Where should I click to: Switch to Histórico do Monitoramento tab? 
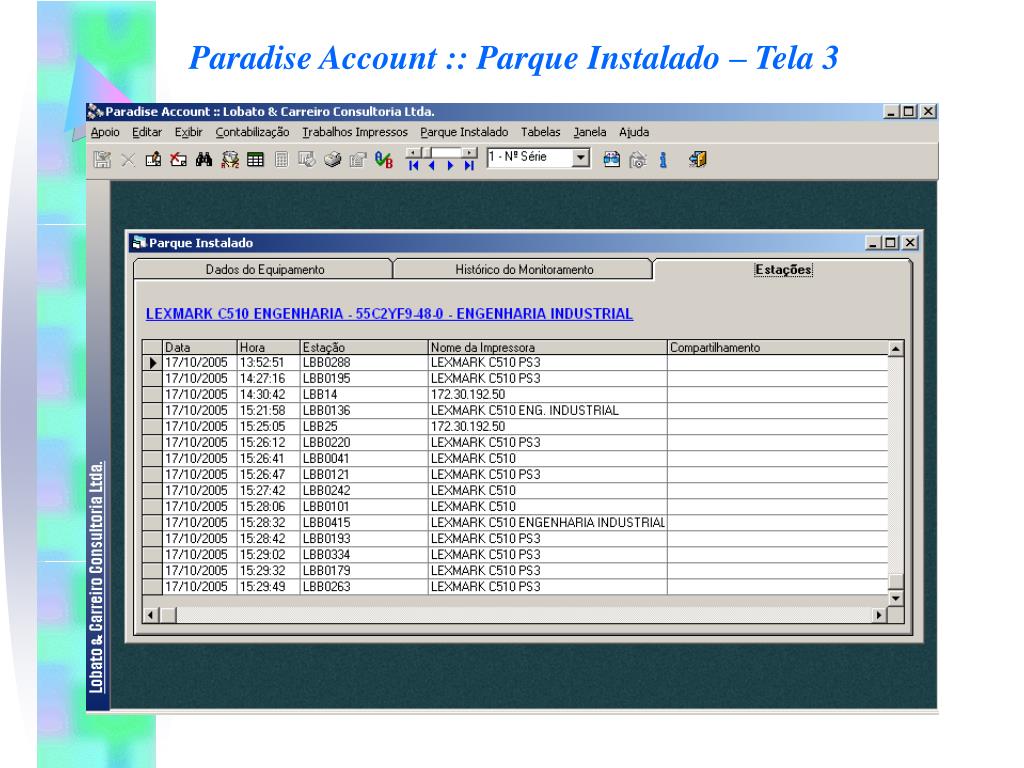524,269
